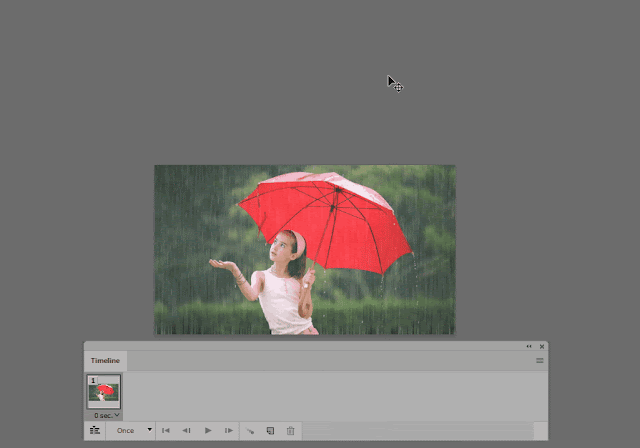The width and height of the screenshot is (640, 448).
Task: Open the 0 sec. frame delay dropdown
Action: tap(107, 415)
